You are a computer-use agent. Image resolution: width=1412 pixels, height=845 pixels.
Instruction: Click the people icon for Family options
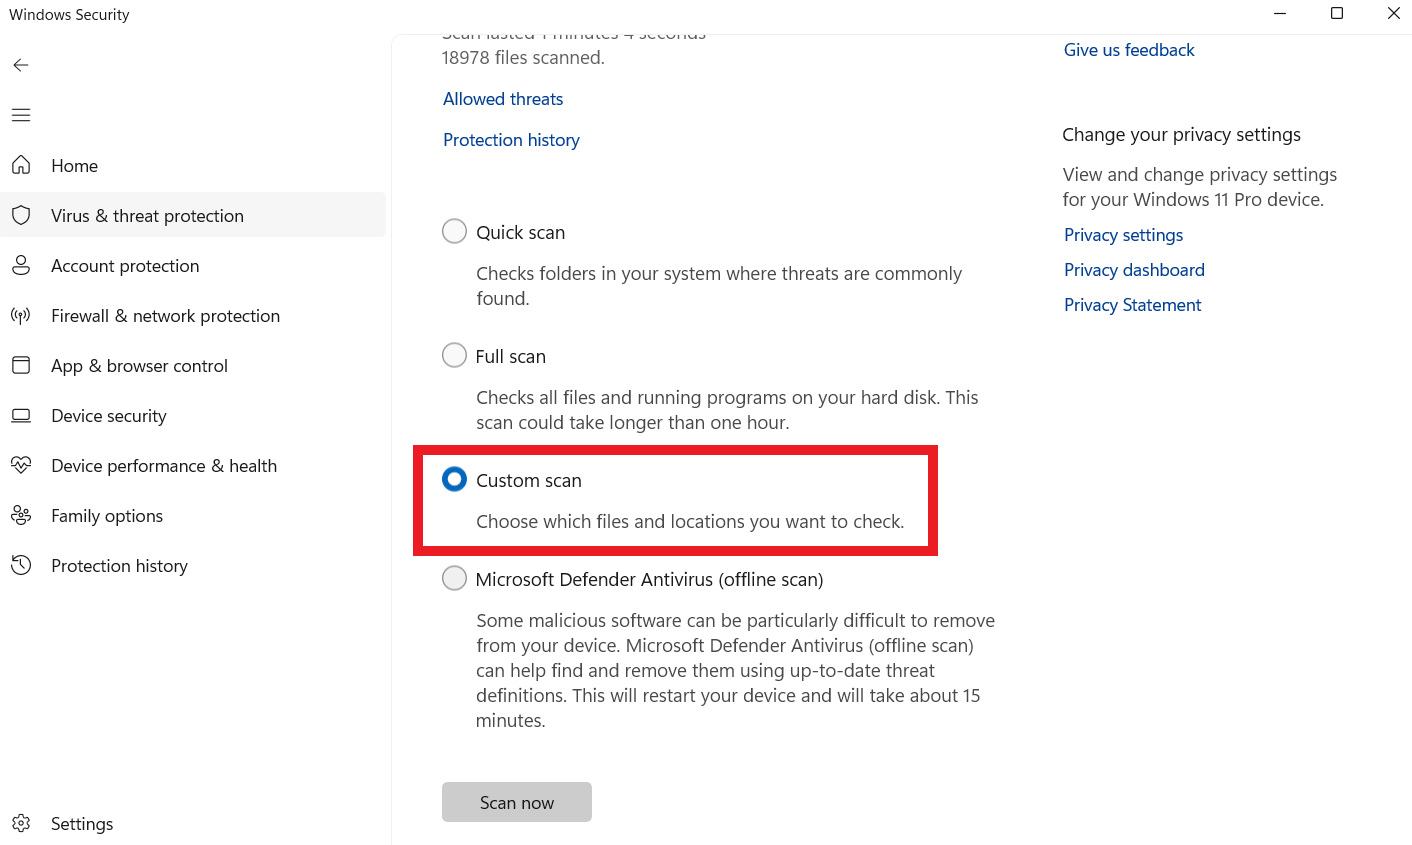point(21,515)
